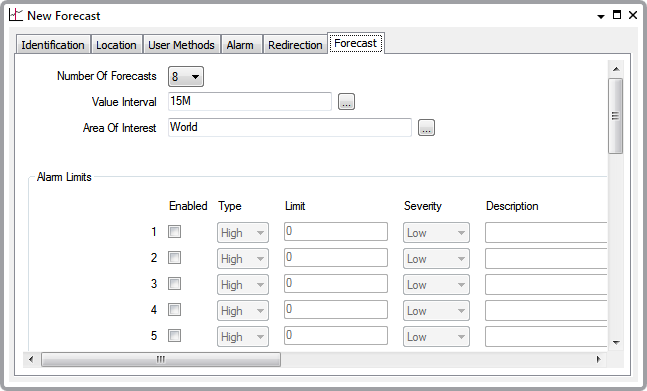Open Severity dropdown for alarm limit 3
Screen dimensions: 647x391
point(436,285)
